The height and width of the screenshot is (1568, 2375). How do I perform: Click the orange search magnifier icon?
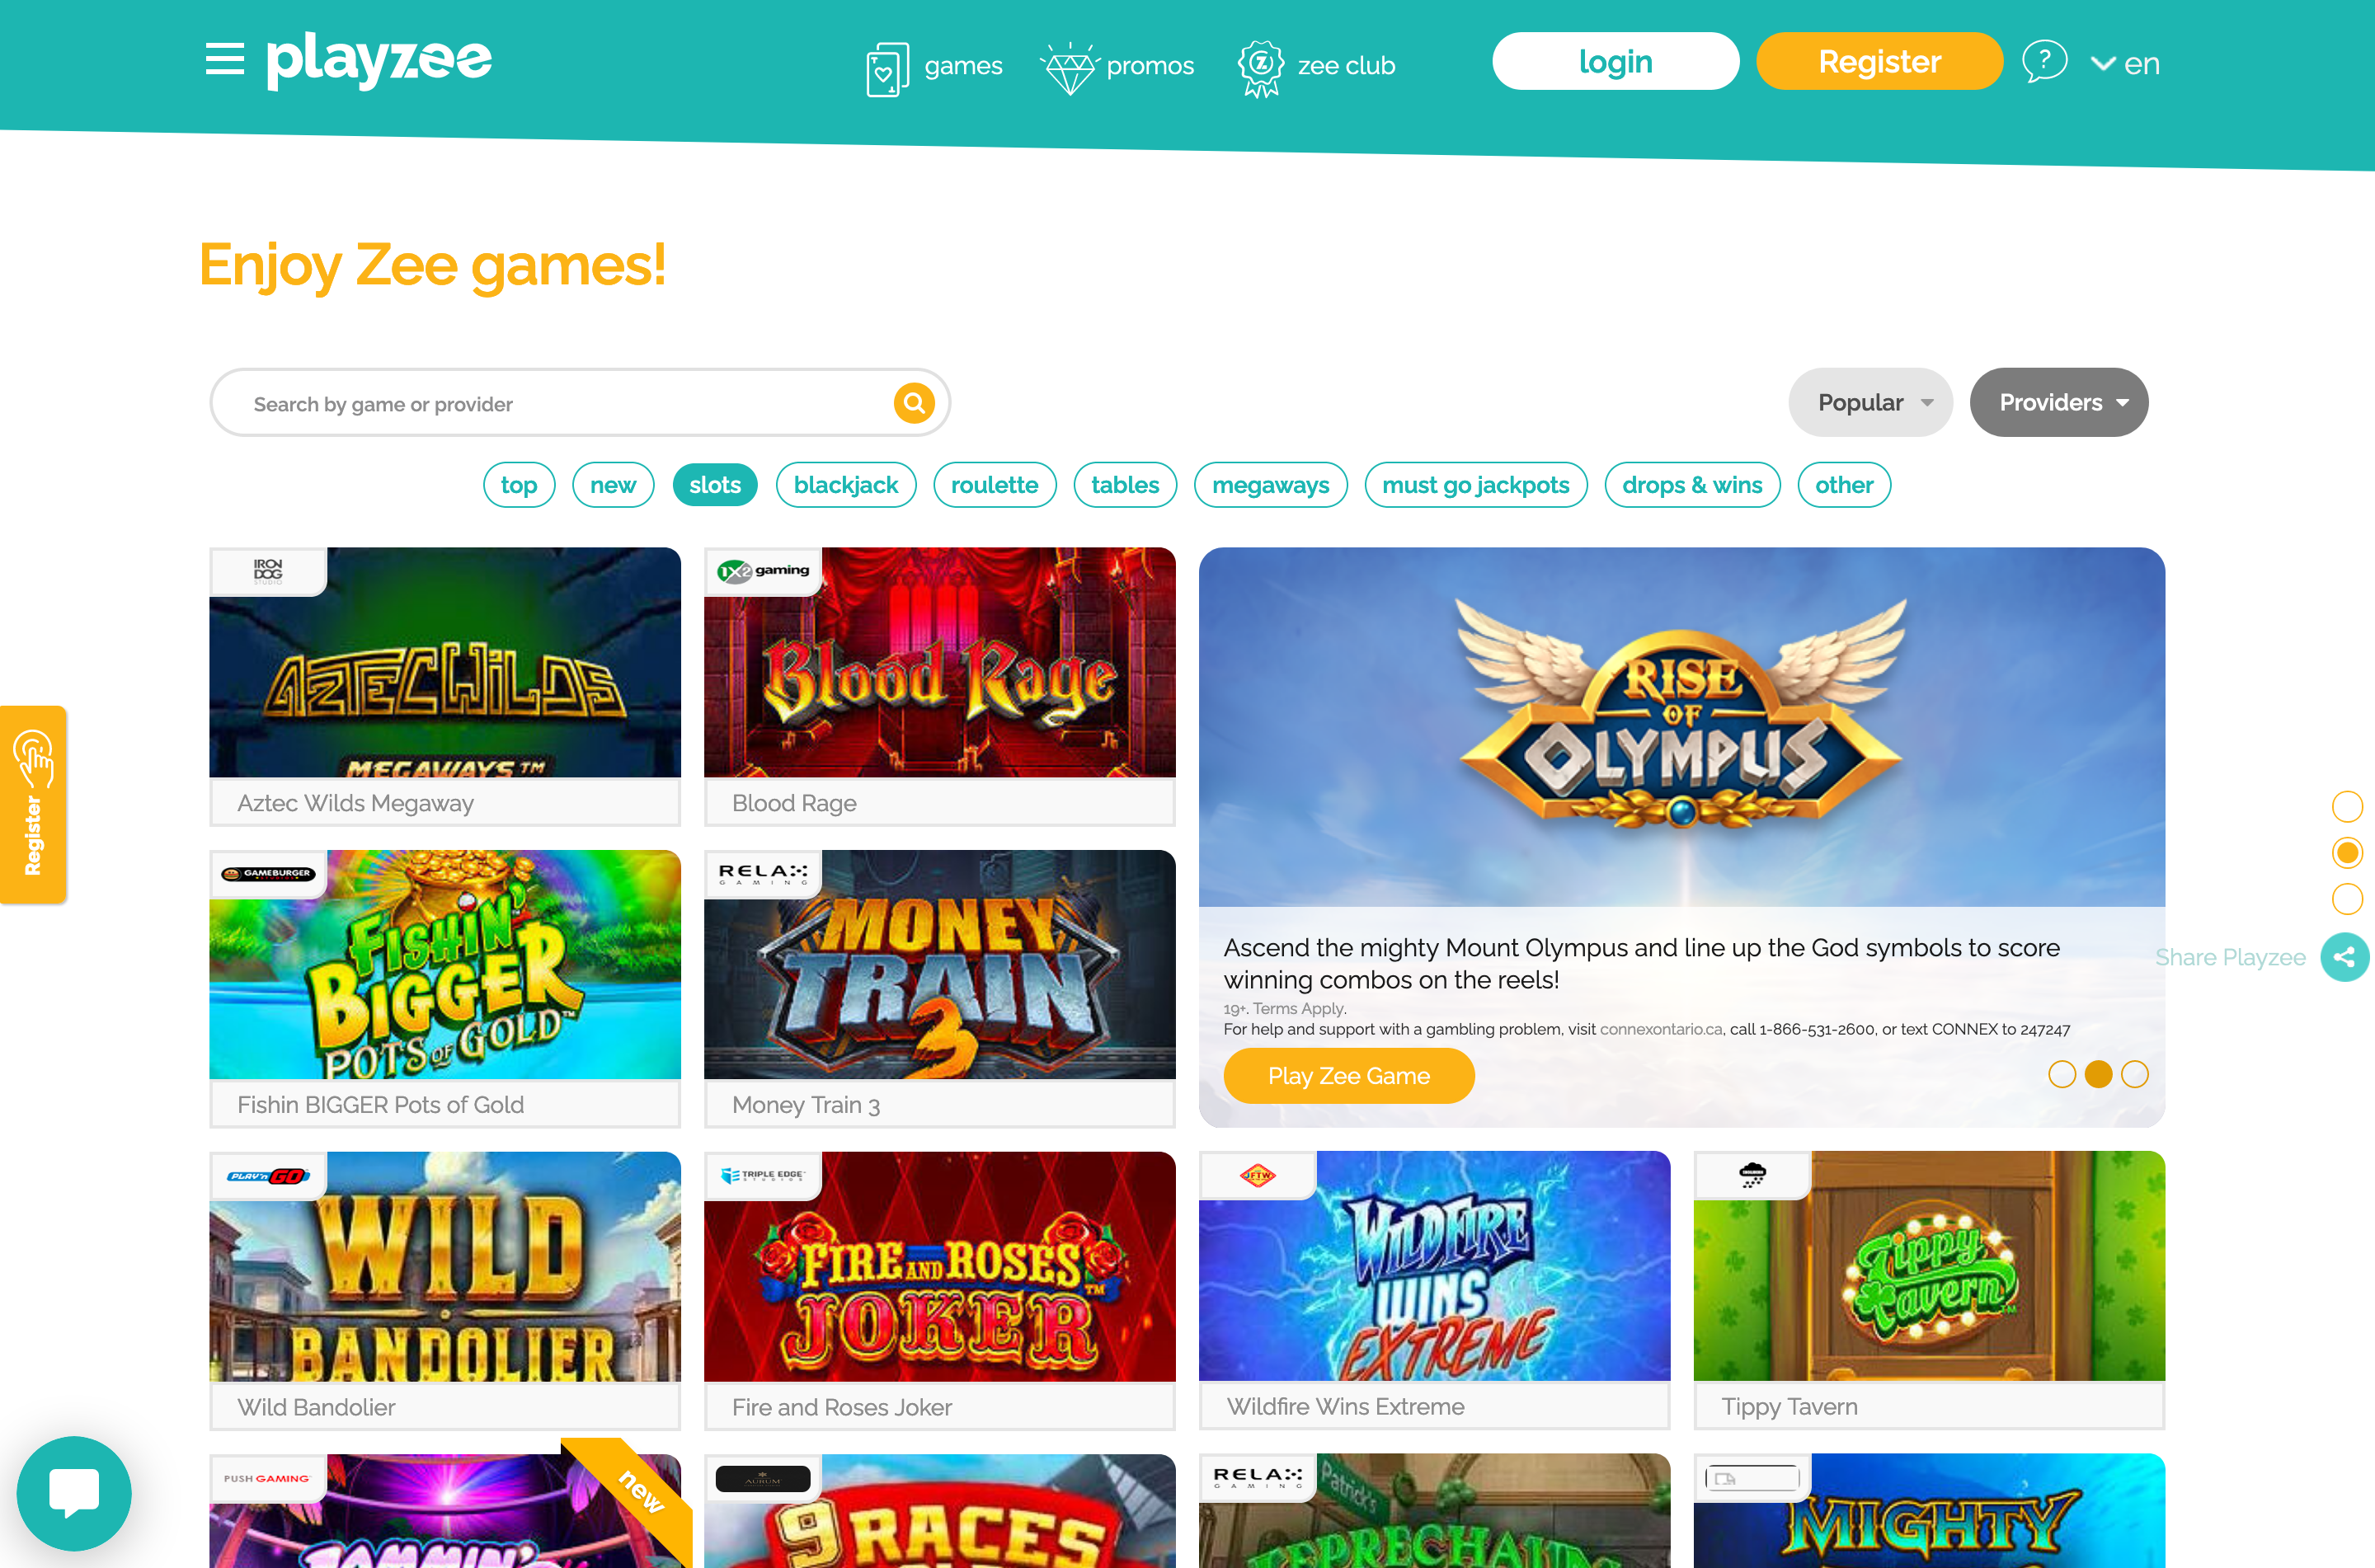pyautogui.click(x=913, y=403)
